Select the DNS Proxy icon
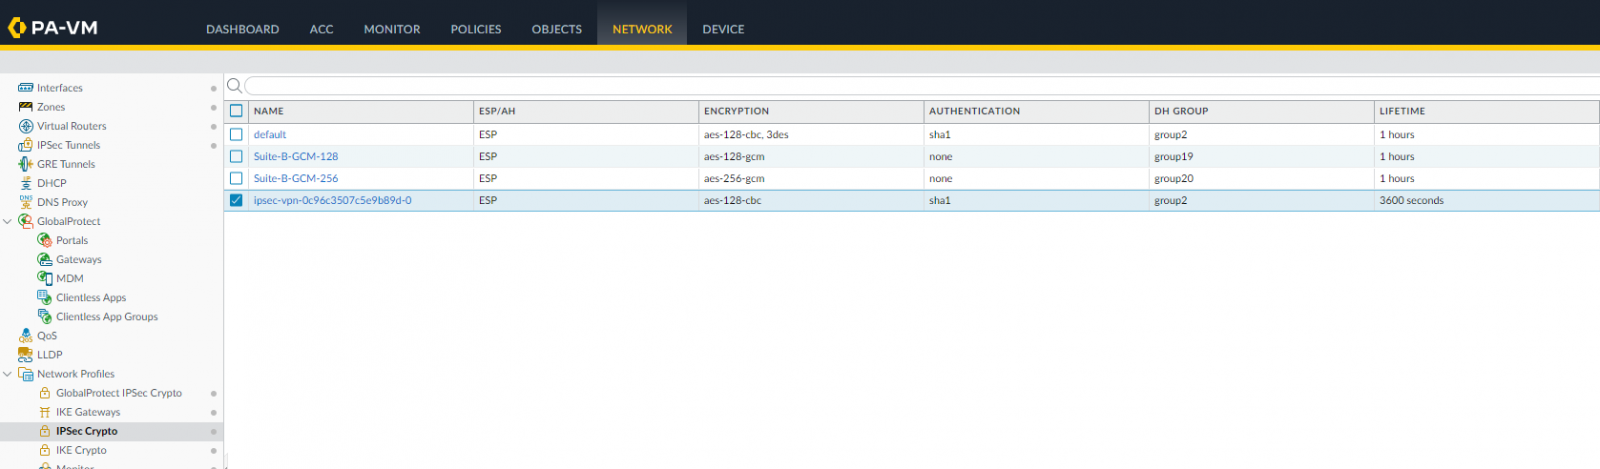Image resolution: width=1600 pixels, height=469 pixels. 26,202
